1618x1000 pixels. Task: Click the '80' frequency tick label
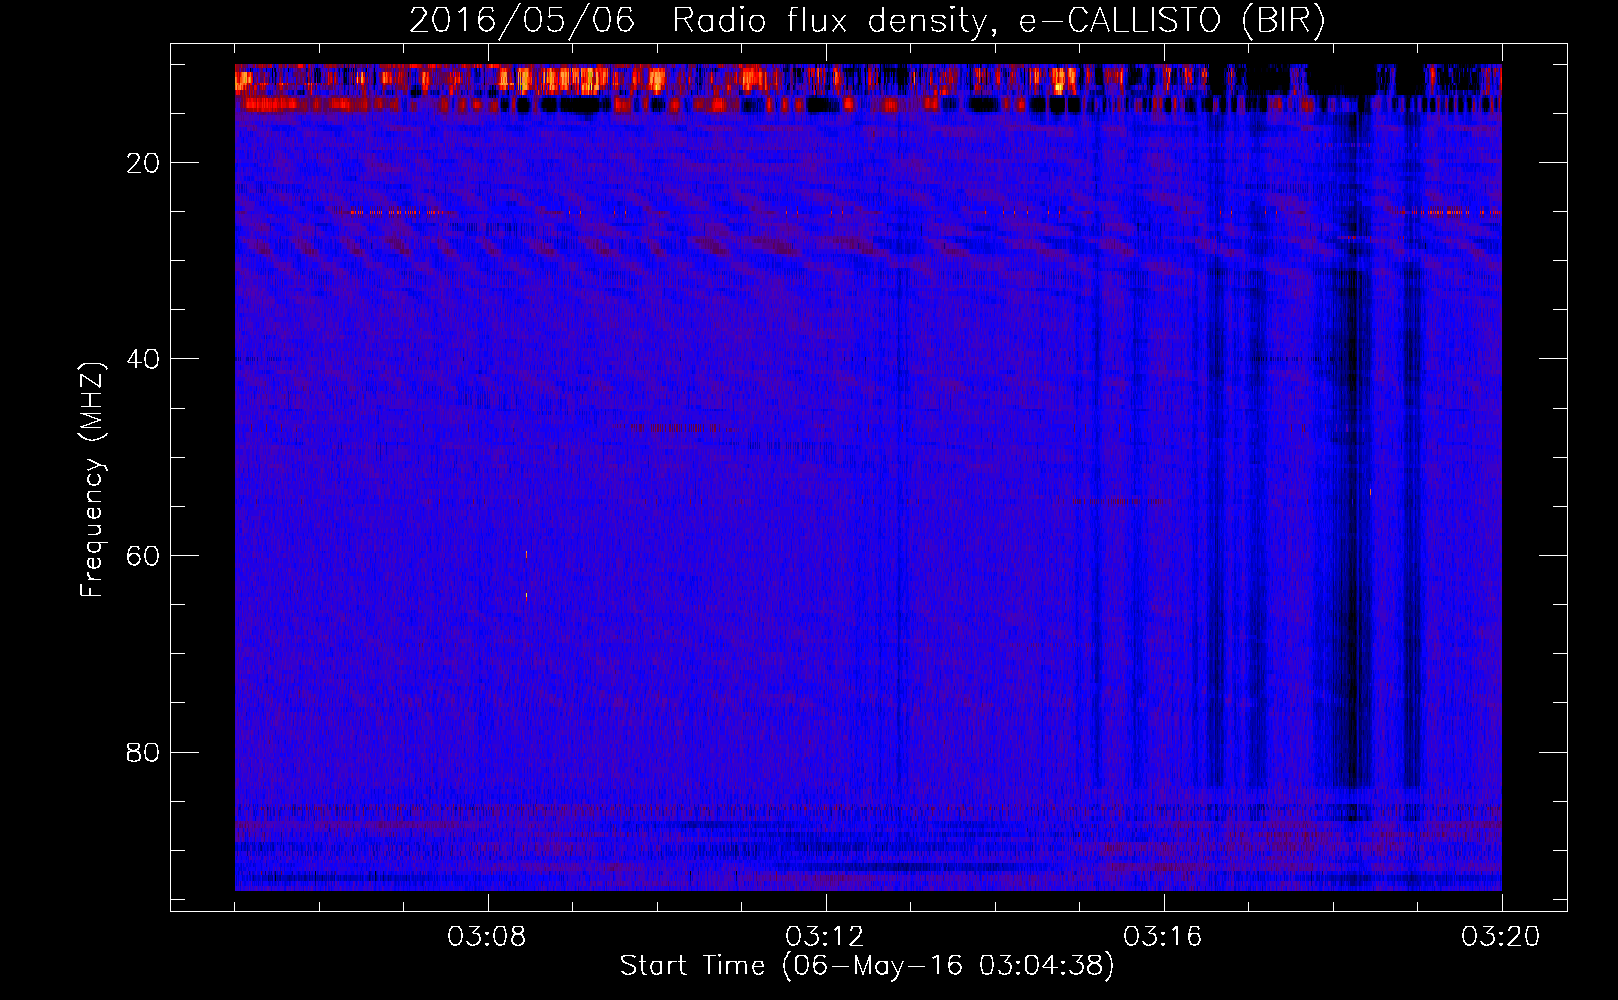pos(144,752)
